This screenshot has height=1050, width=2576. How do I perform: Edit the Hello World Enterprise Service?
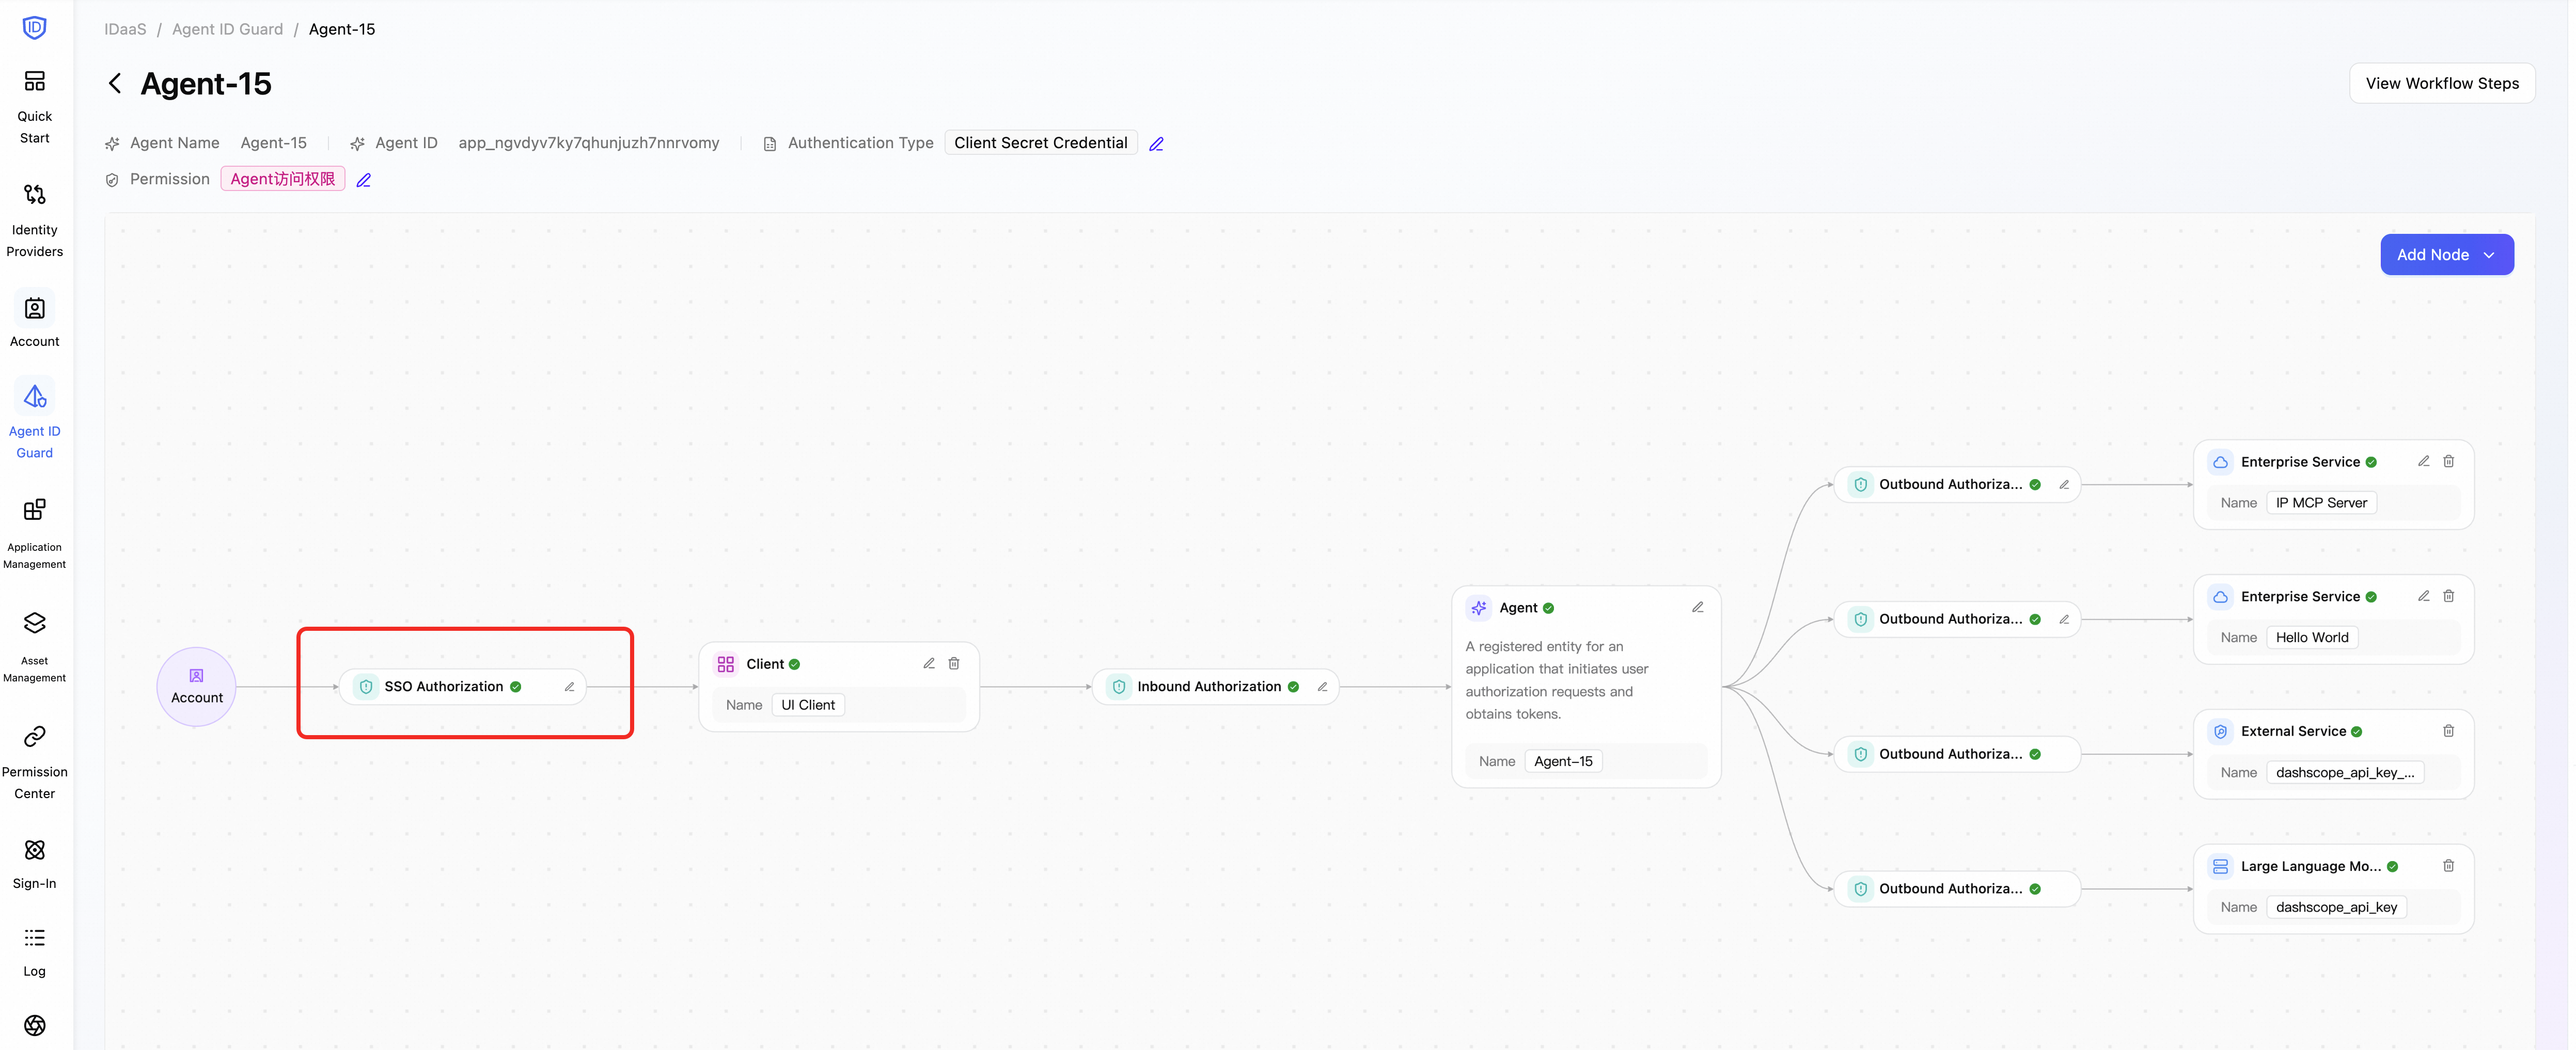click(x=2423, y=597)
